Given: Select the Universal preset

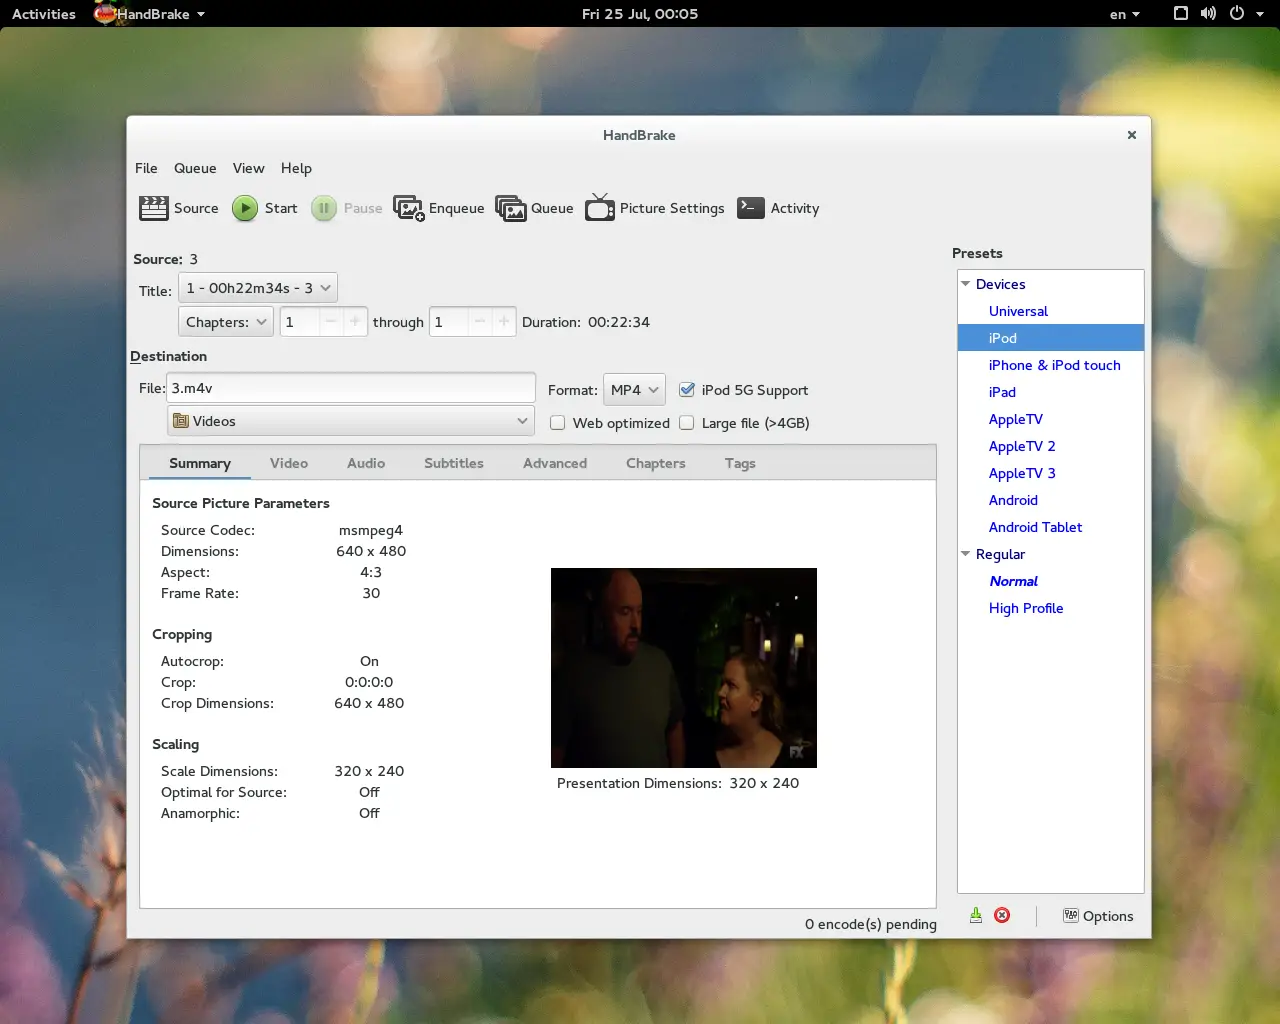Looking at the screenshot, I should coord(1050,311).
